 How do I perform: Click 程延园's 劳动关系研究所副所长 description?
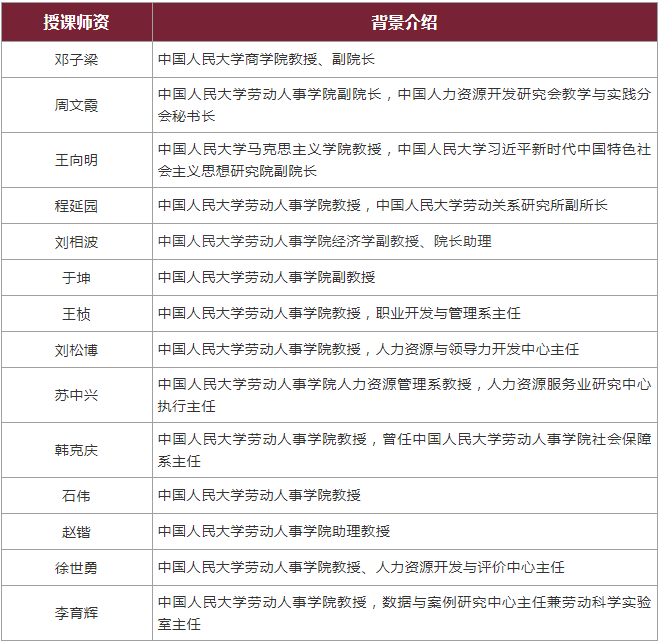(383, 205)
